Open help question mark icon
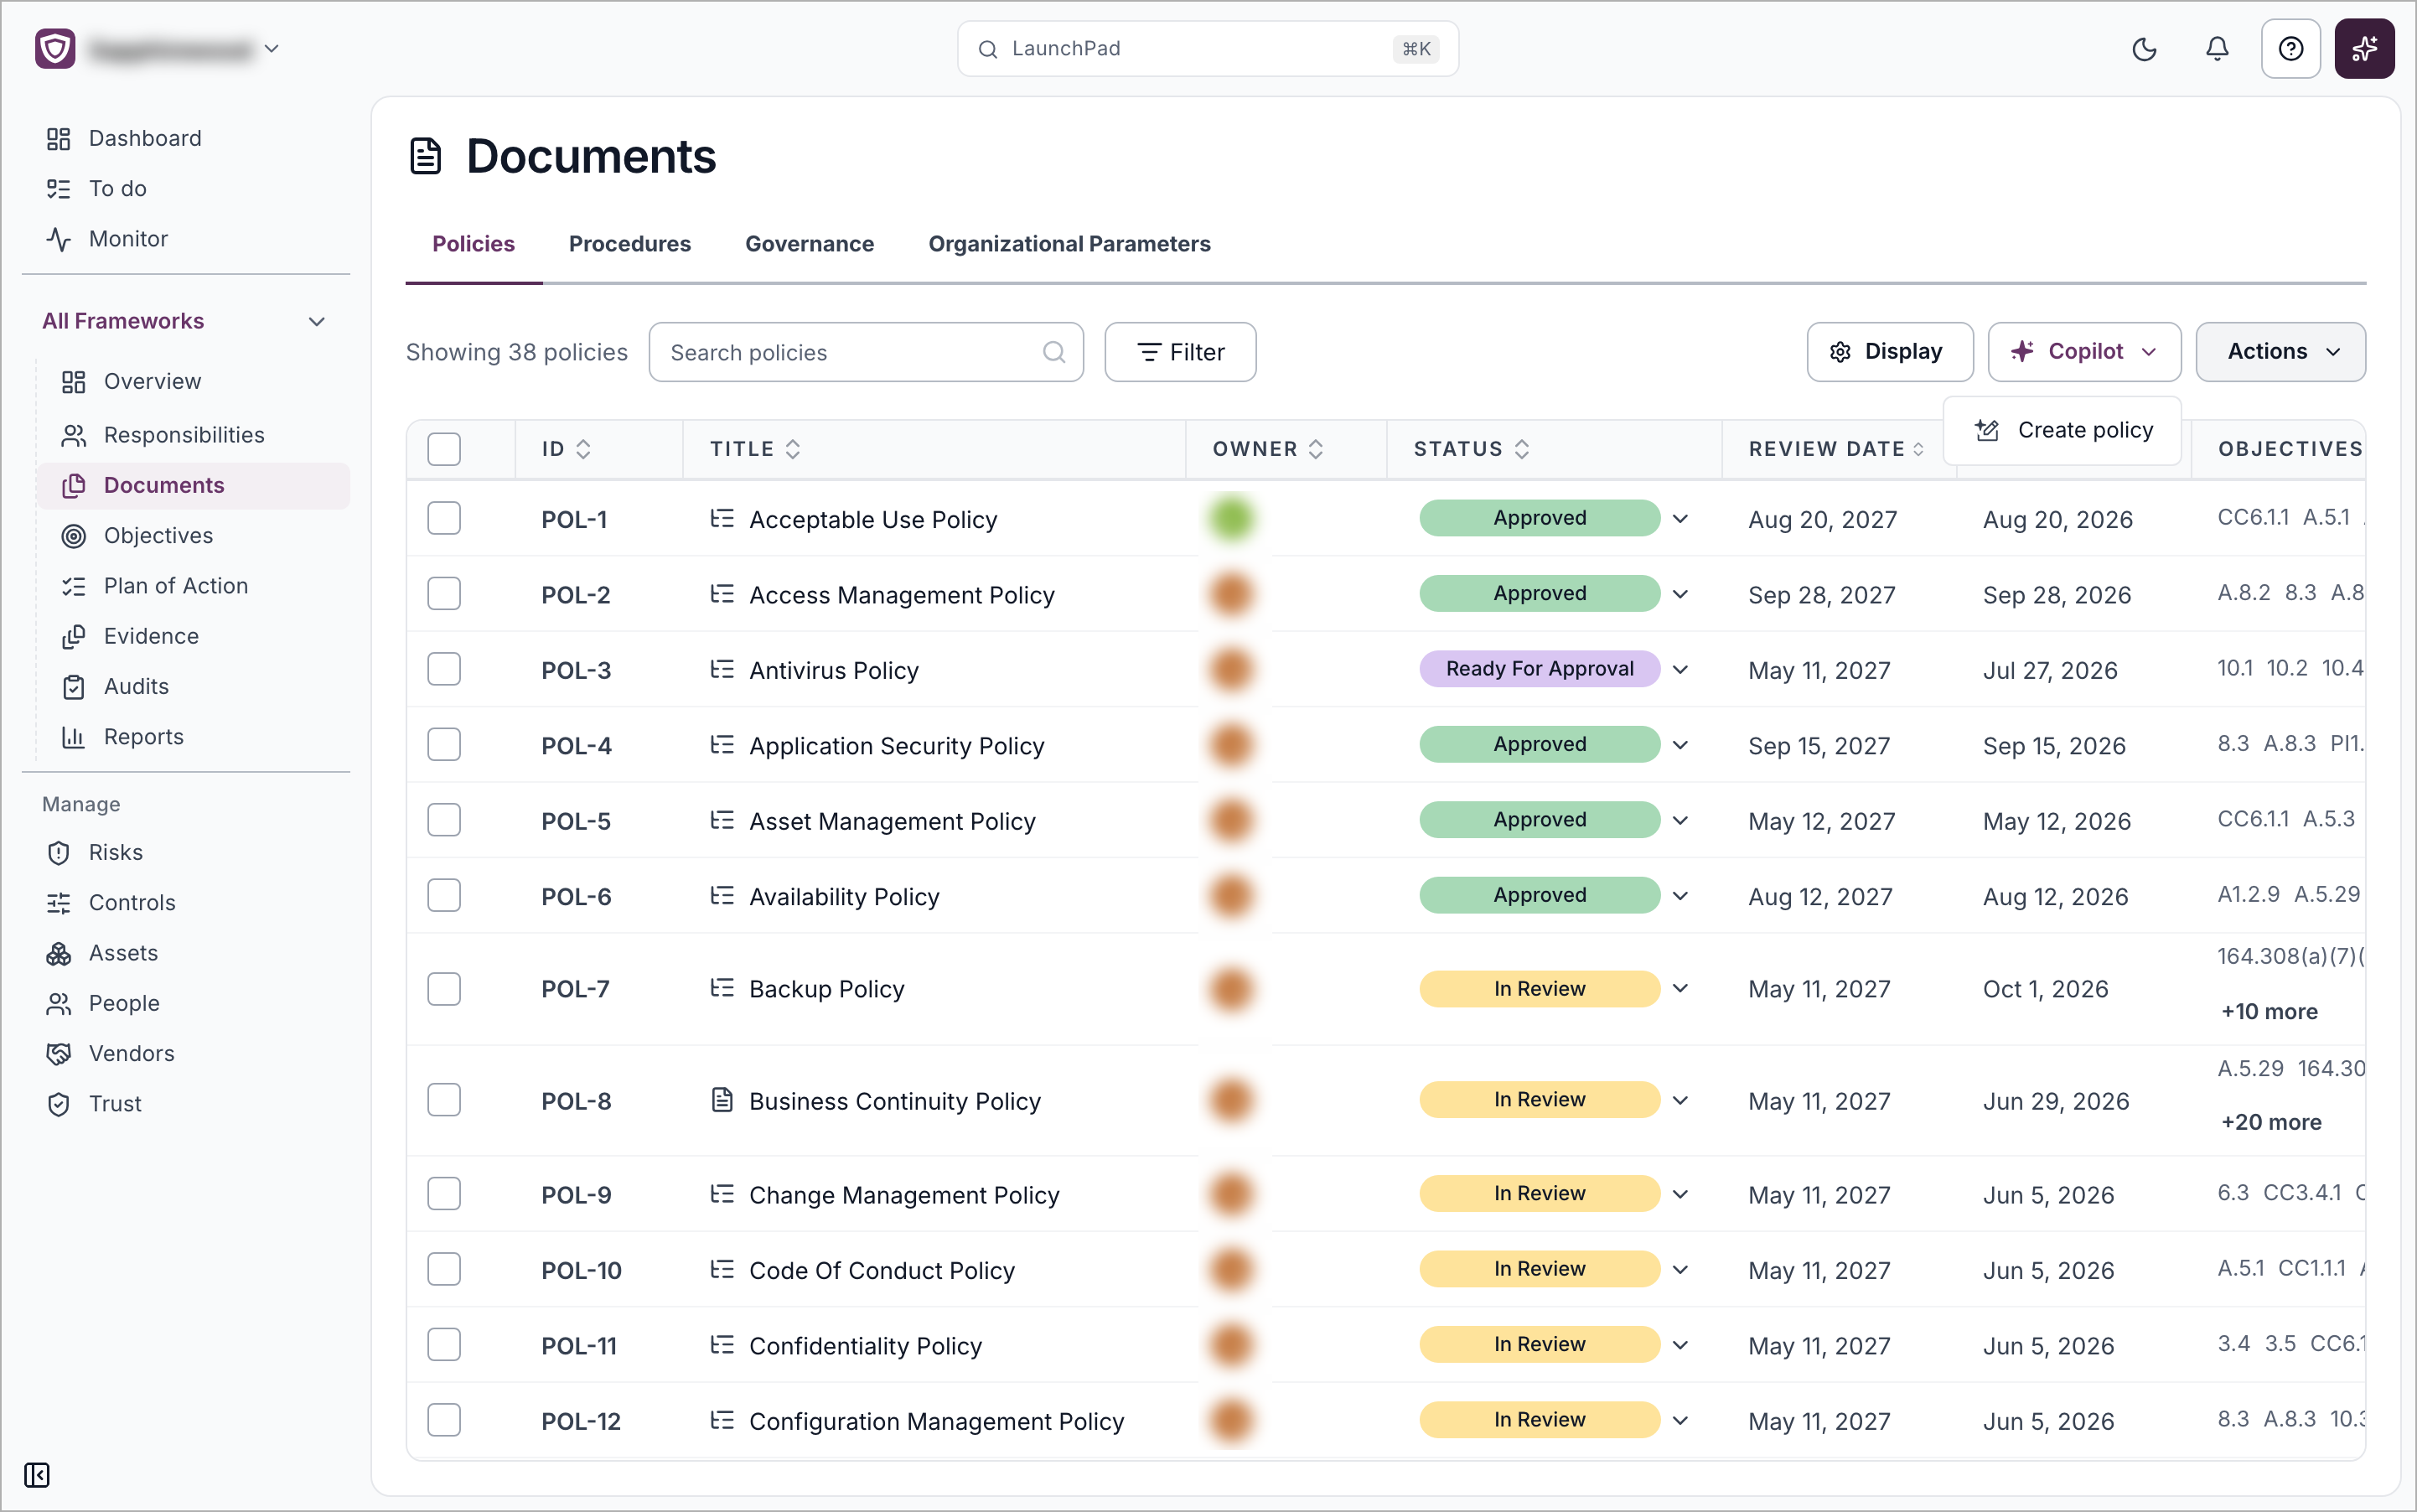 pos(2290,49)
